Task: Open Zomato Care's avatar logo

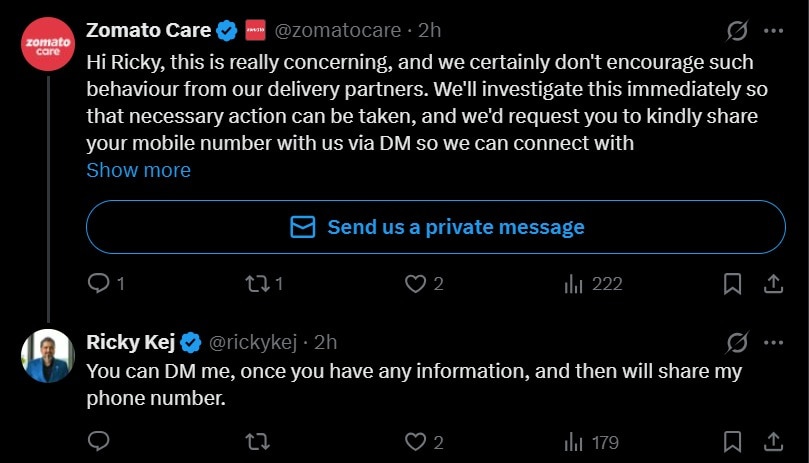Action: (x=48, y=44)
